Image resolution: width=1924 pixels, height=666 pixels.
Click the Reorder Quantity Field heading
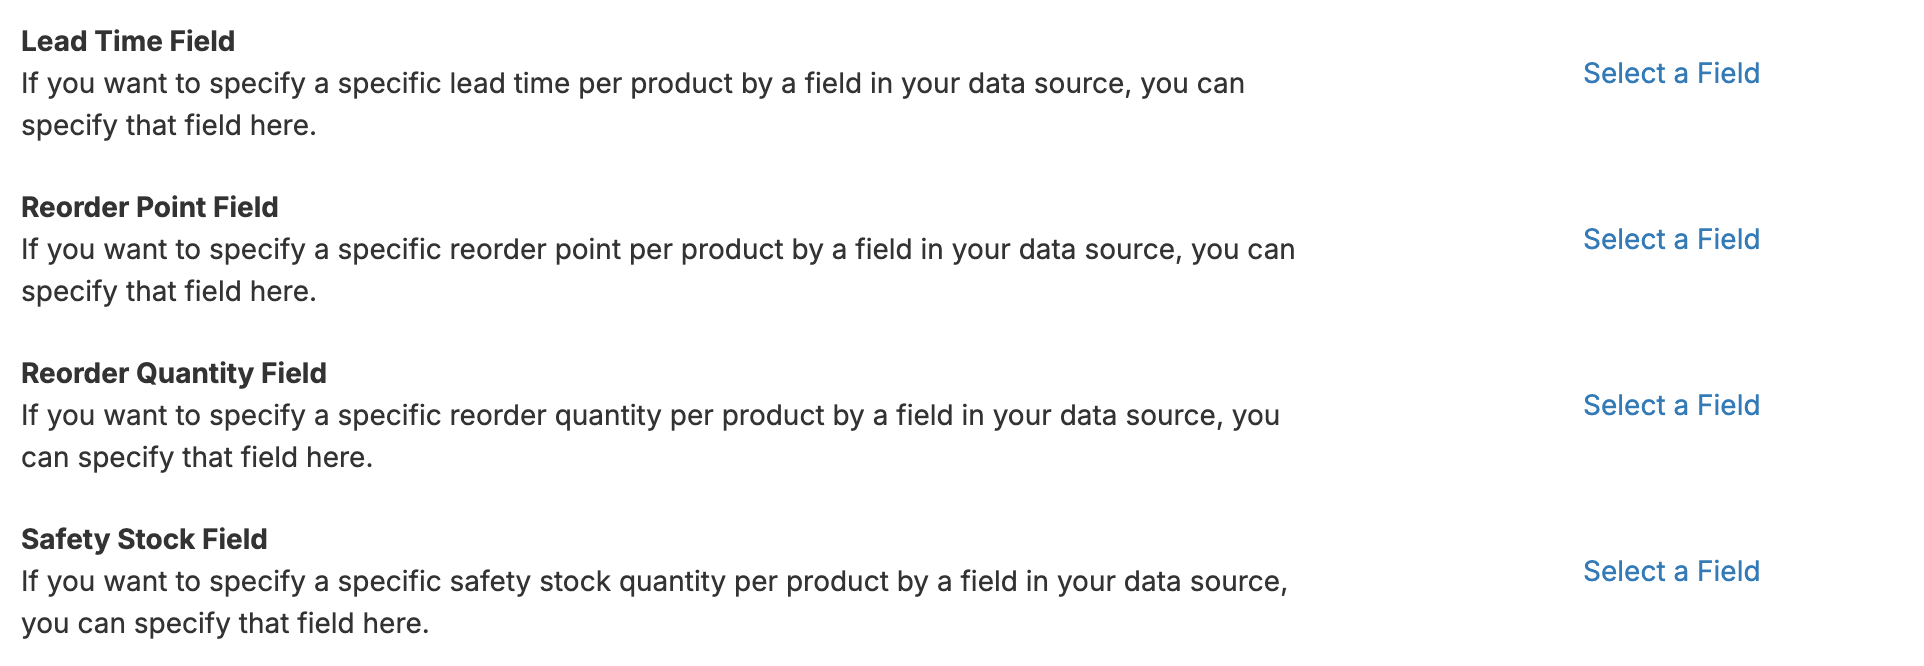(x=173, y=373)
